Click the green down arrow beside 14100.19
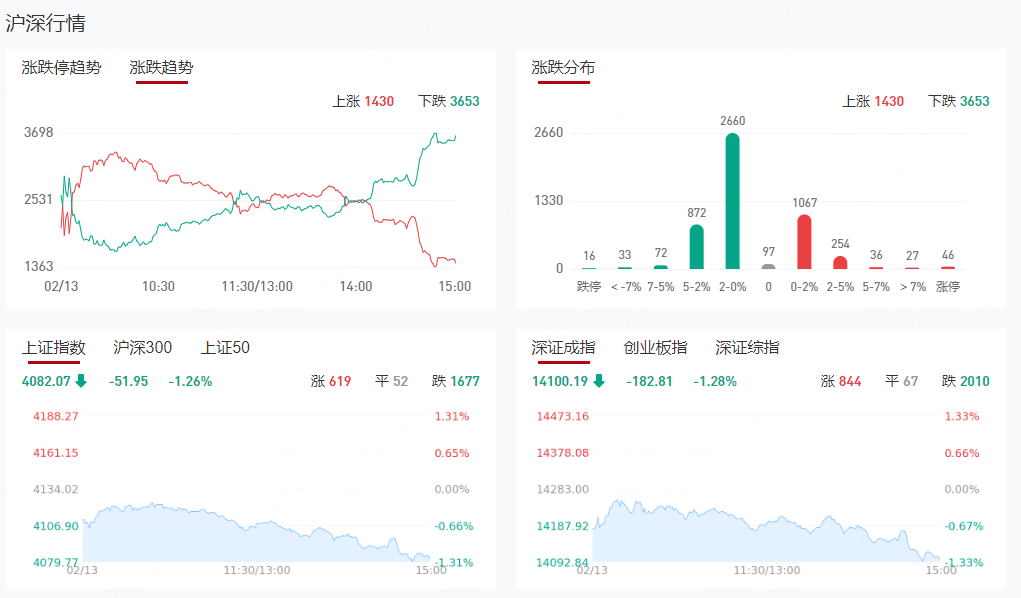Screen dimensions: 1021x598 click(x=599, y=381)
